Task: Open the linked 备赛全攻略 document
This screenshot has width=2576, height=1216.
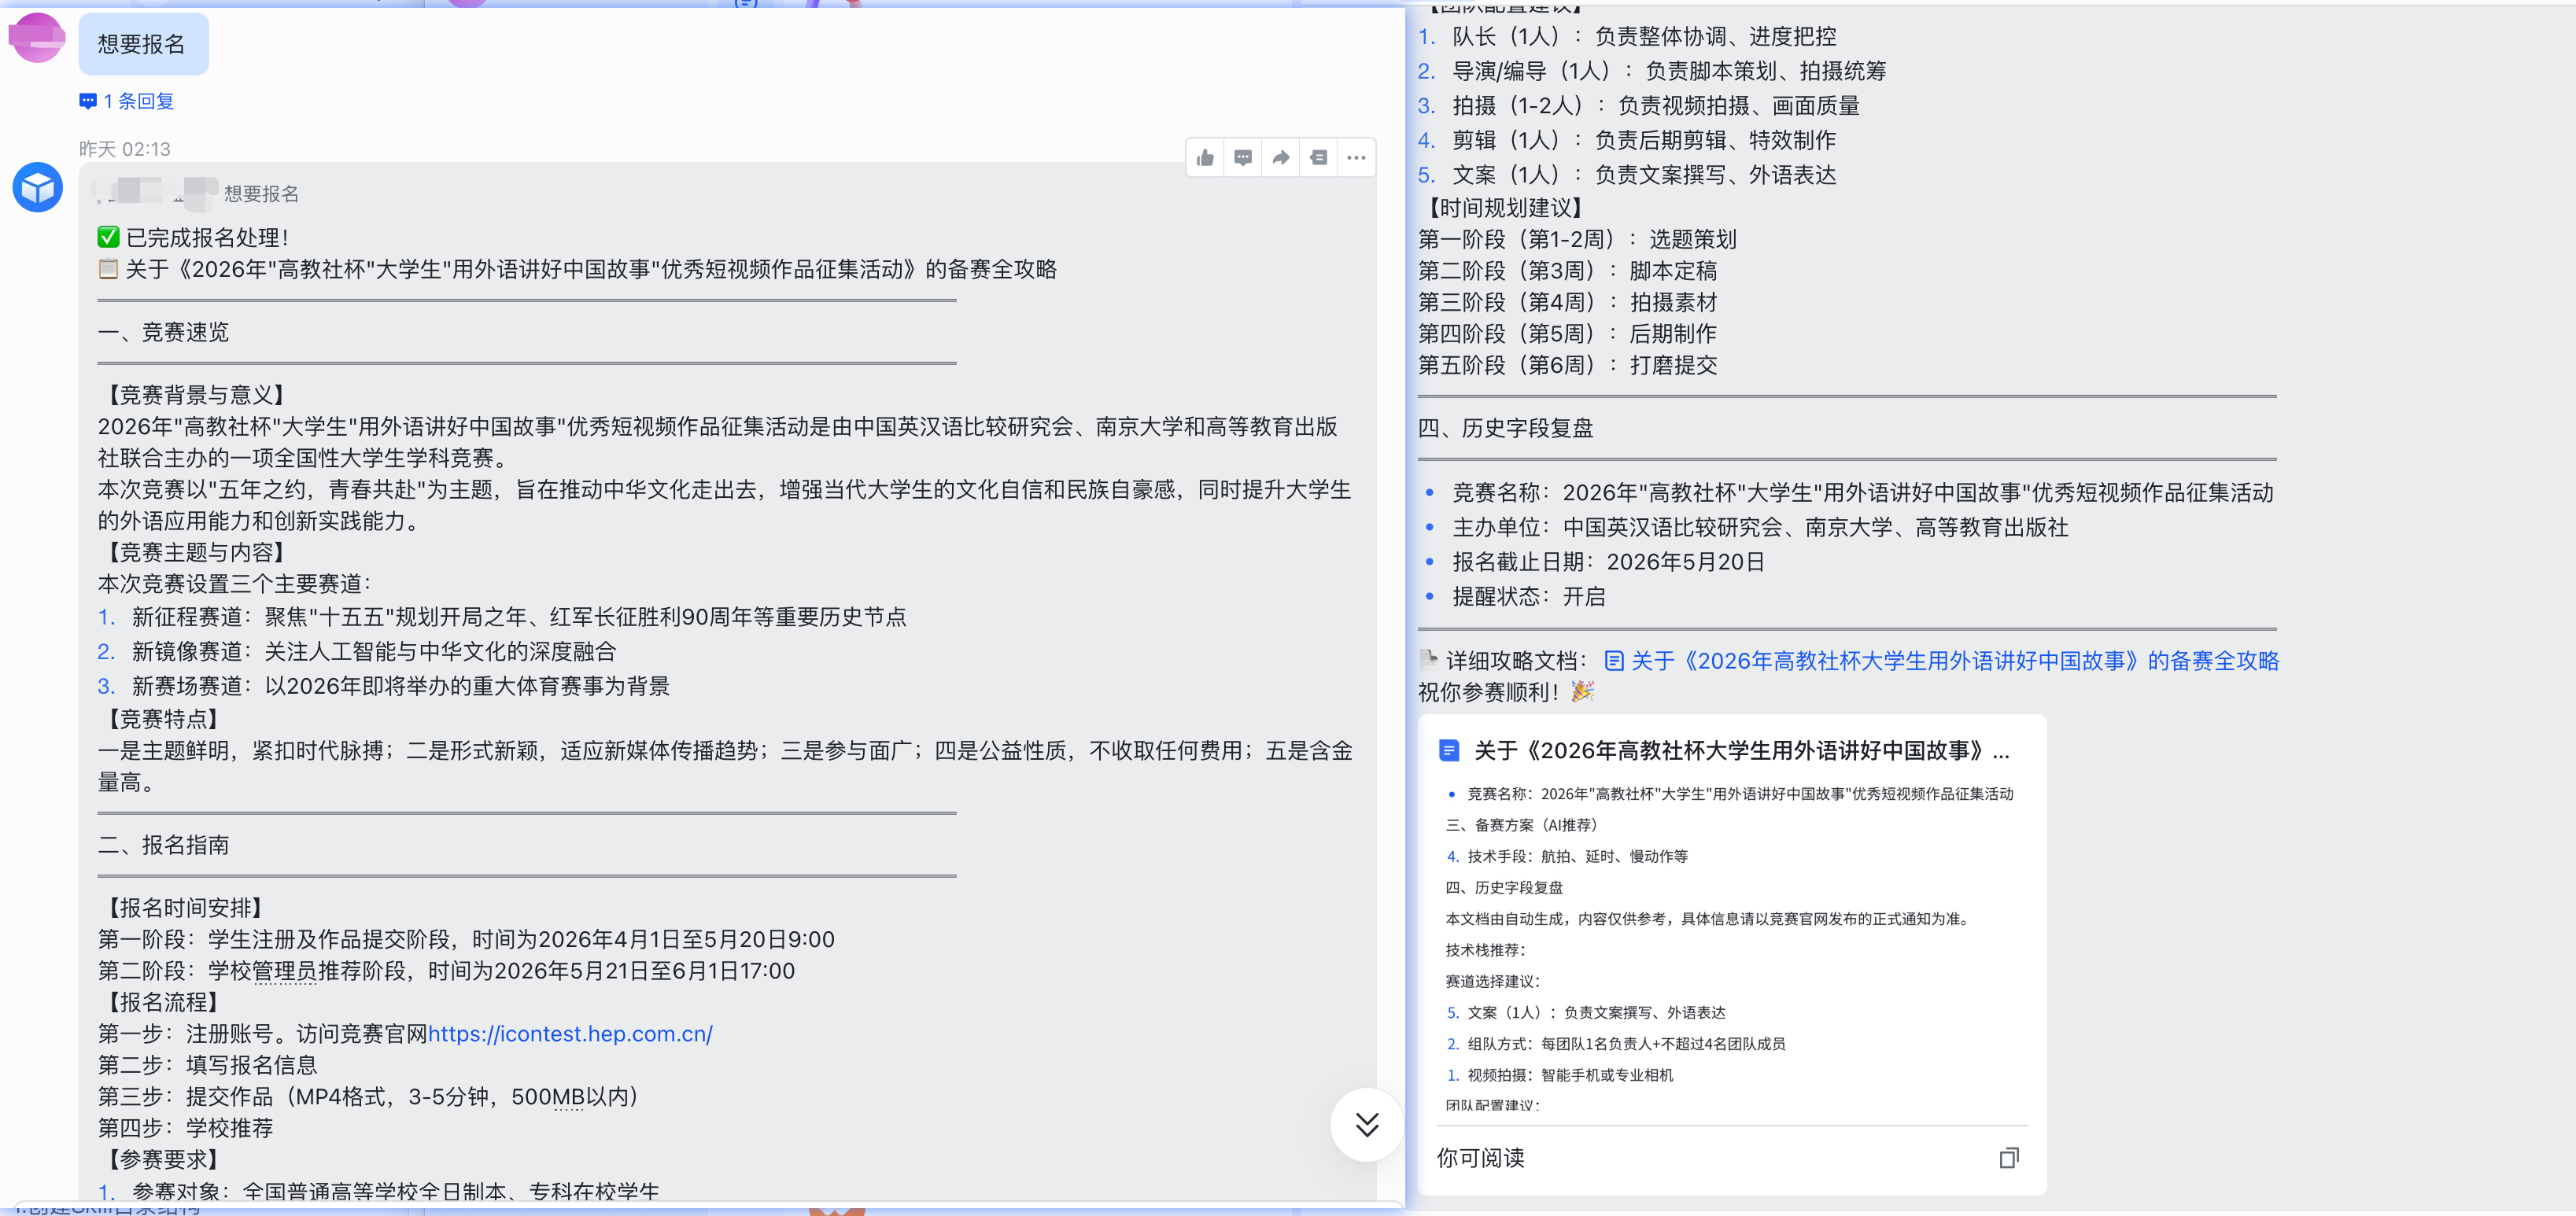Action: point(1941,661)
